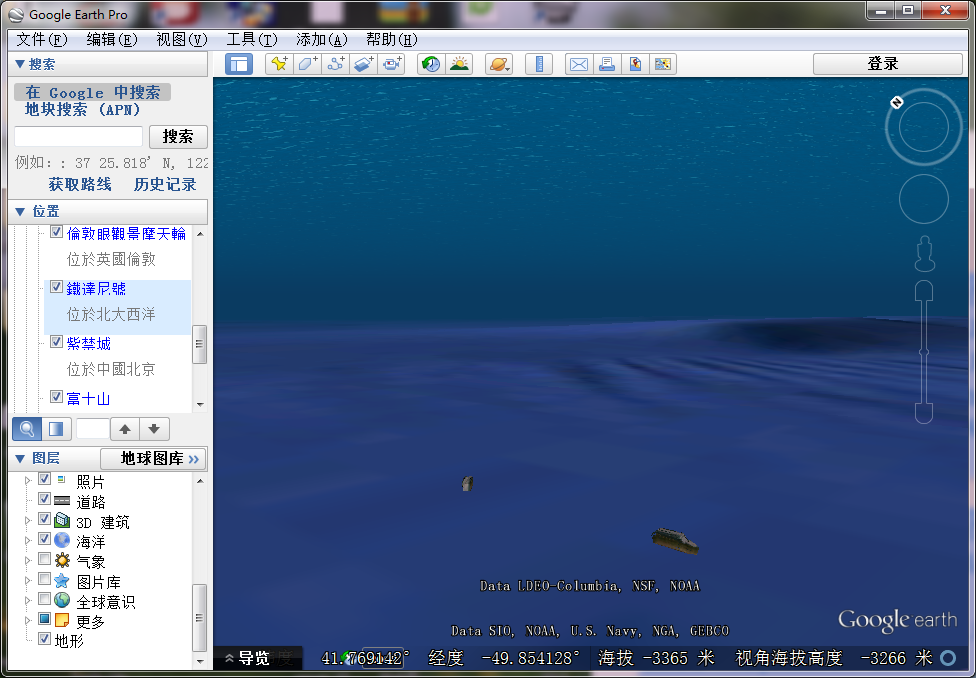Click the zoom slider handle
Screen dimensions: 976x678
click(x=924, y=352)
